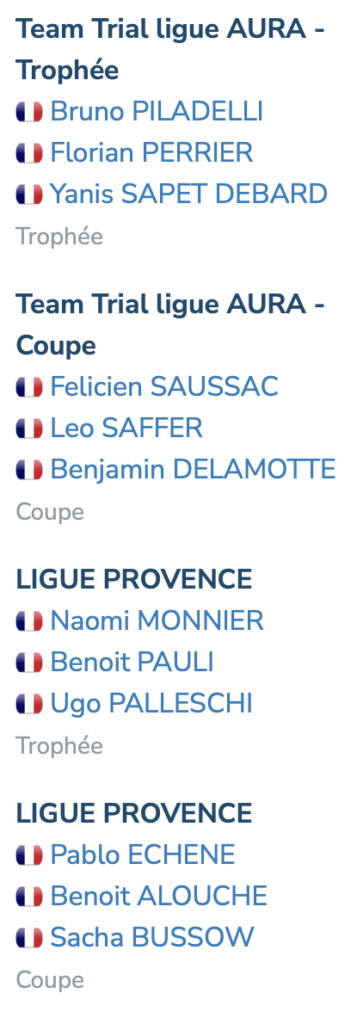
Task: Open Naomi MONNIER profile link
Action: [157, 620]
